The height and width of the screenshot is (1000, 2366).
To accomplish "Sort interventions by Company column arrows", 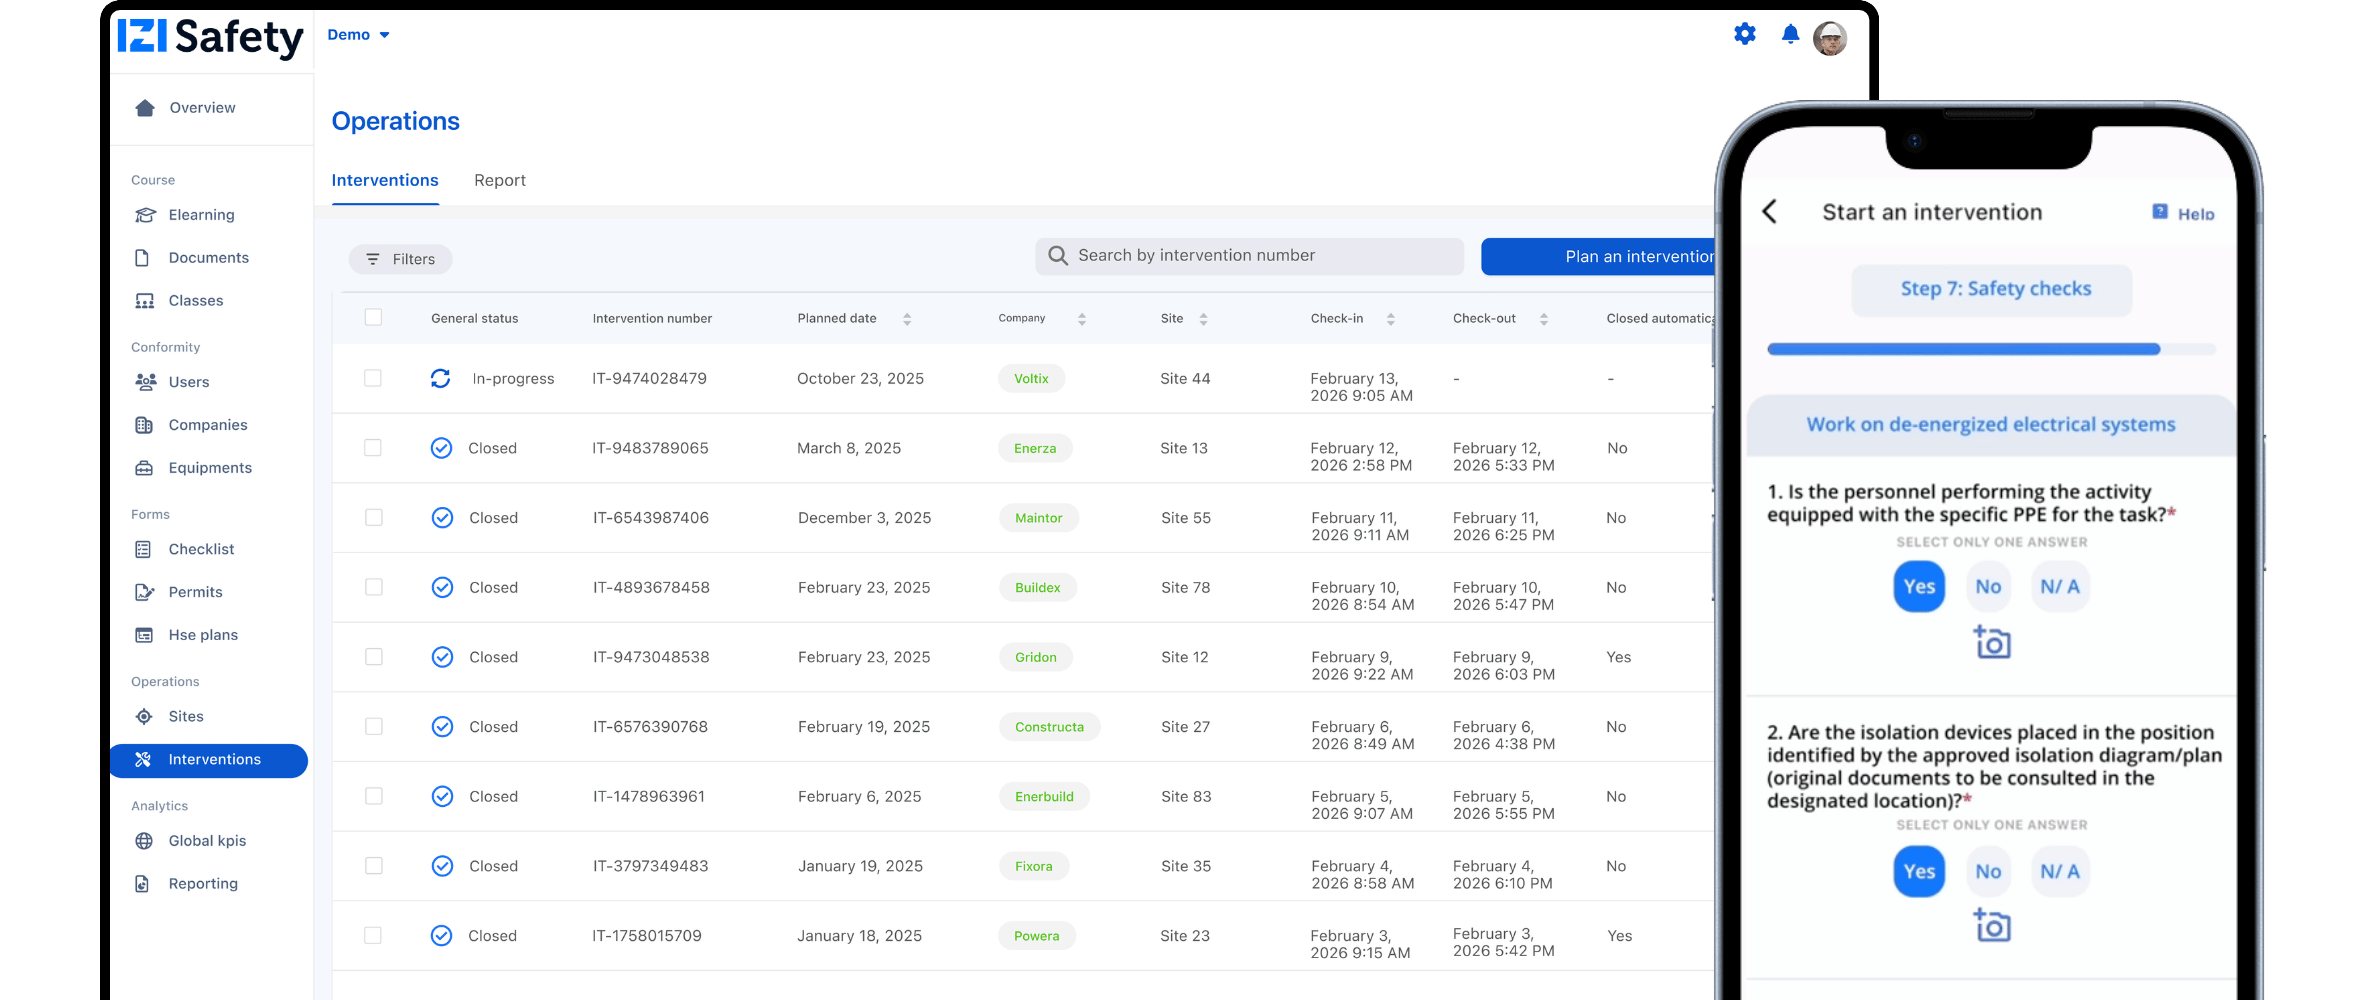I will coord(1081,319).
